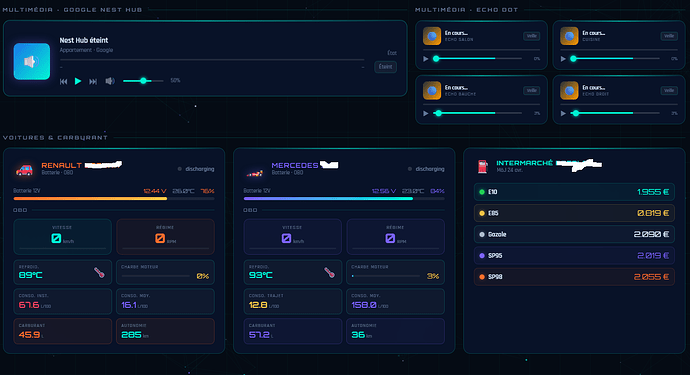Viewport: 690px width, 375px height.
Task: Set the Echo Salon volume slider
Action: (x=478, y=59)
